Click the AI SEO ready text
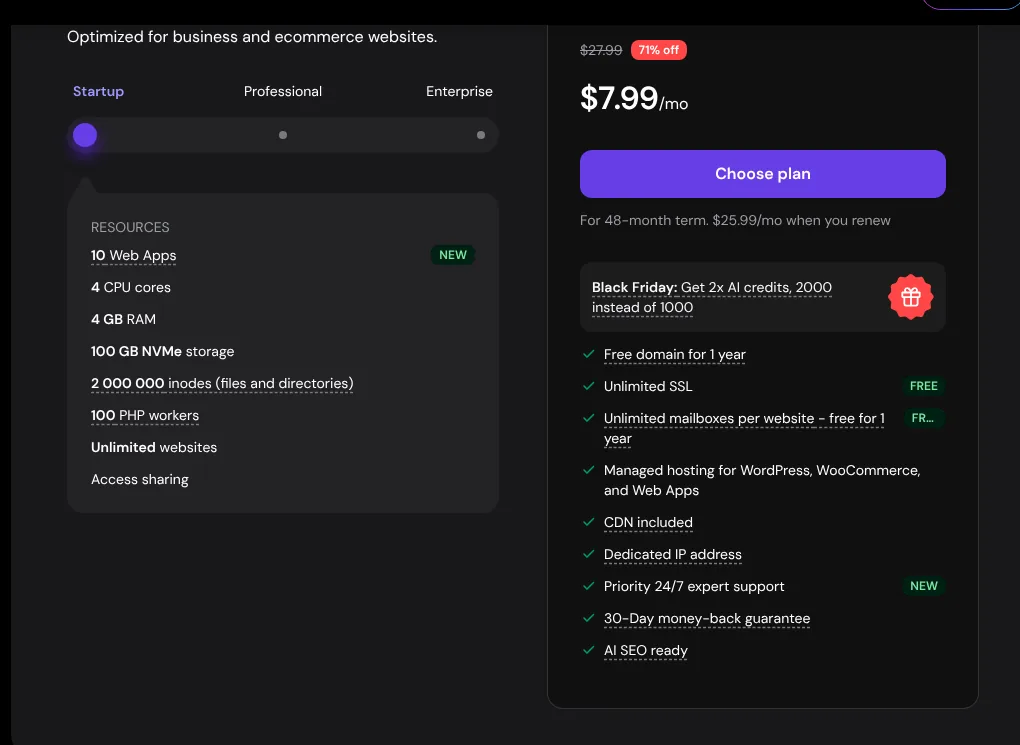This screenshot has width=1020, height=745. [x=645, y=651]
